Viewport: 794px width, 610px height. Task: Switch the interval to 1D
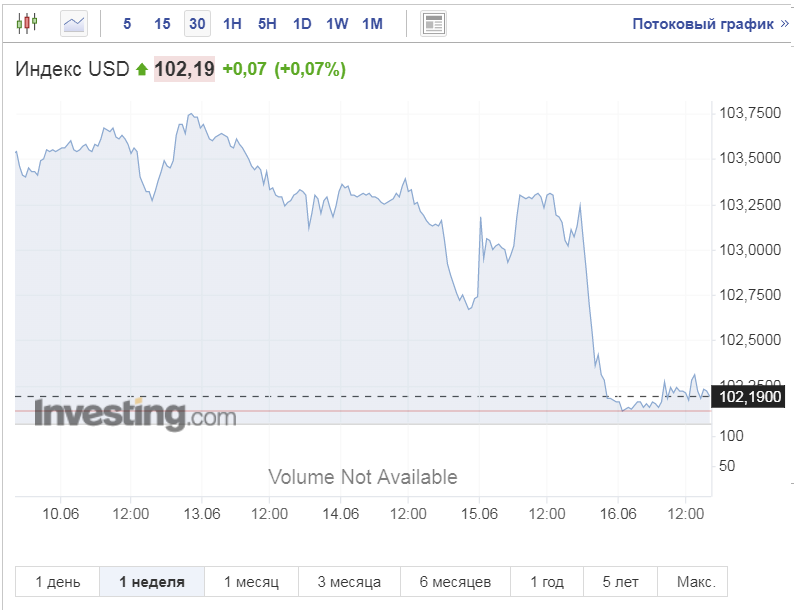(x=302, y=23)
